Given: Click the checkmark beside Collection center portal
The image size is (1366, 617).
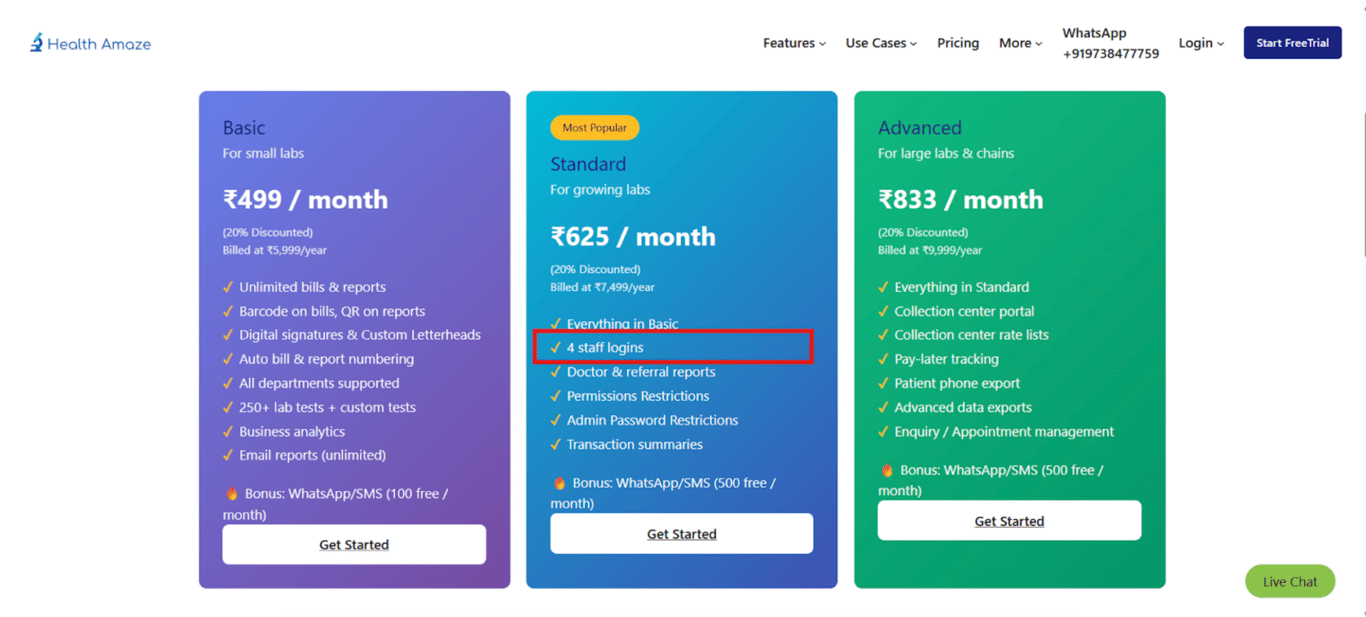Looking at the screenshot, I should (884, 311).
